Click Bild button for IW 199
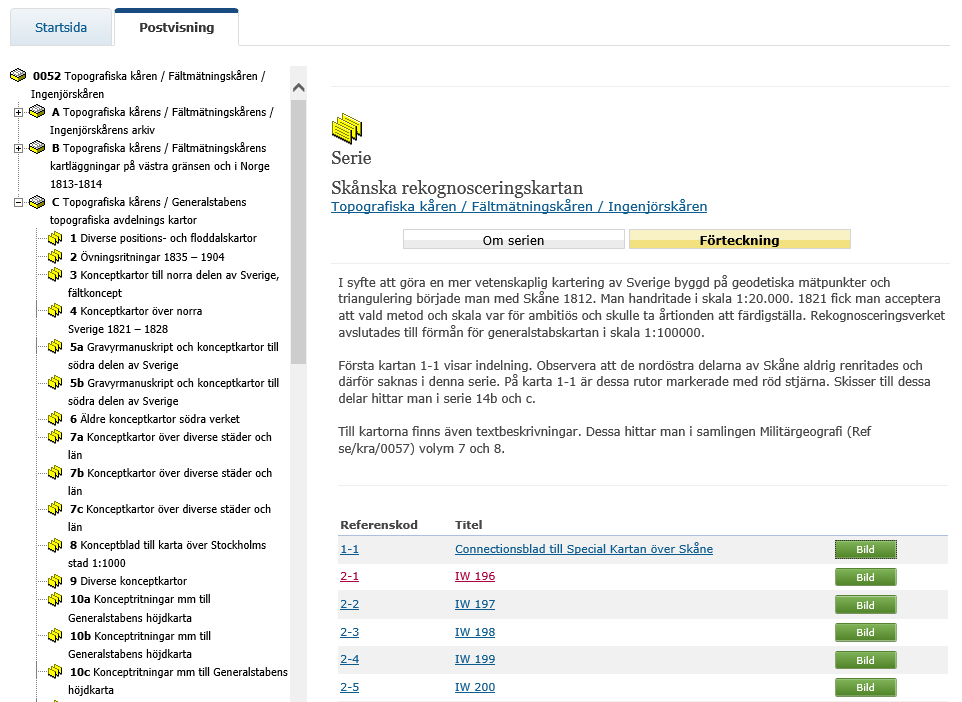The image size is (962, 702). click(x=866, y=660)
